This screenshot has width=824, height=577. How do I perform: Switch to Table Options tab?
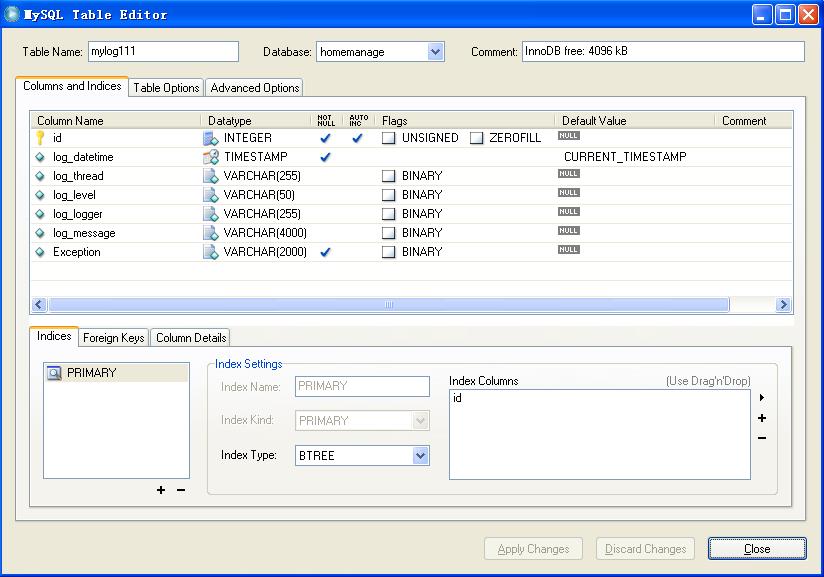click(166, 88)
